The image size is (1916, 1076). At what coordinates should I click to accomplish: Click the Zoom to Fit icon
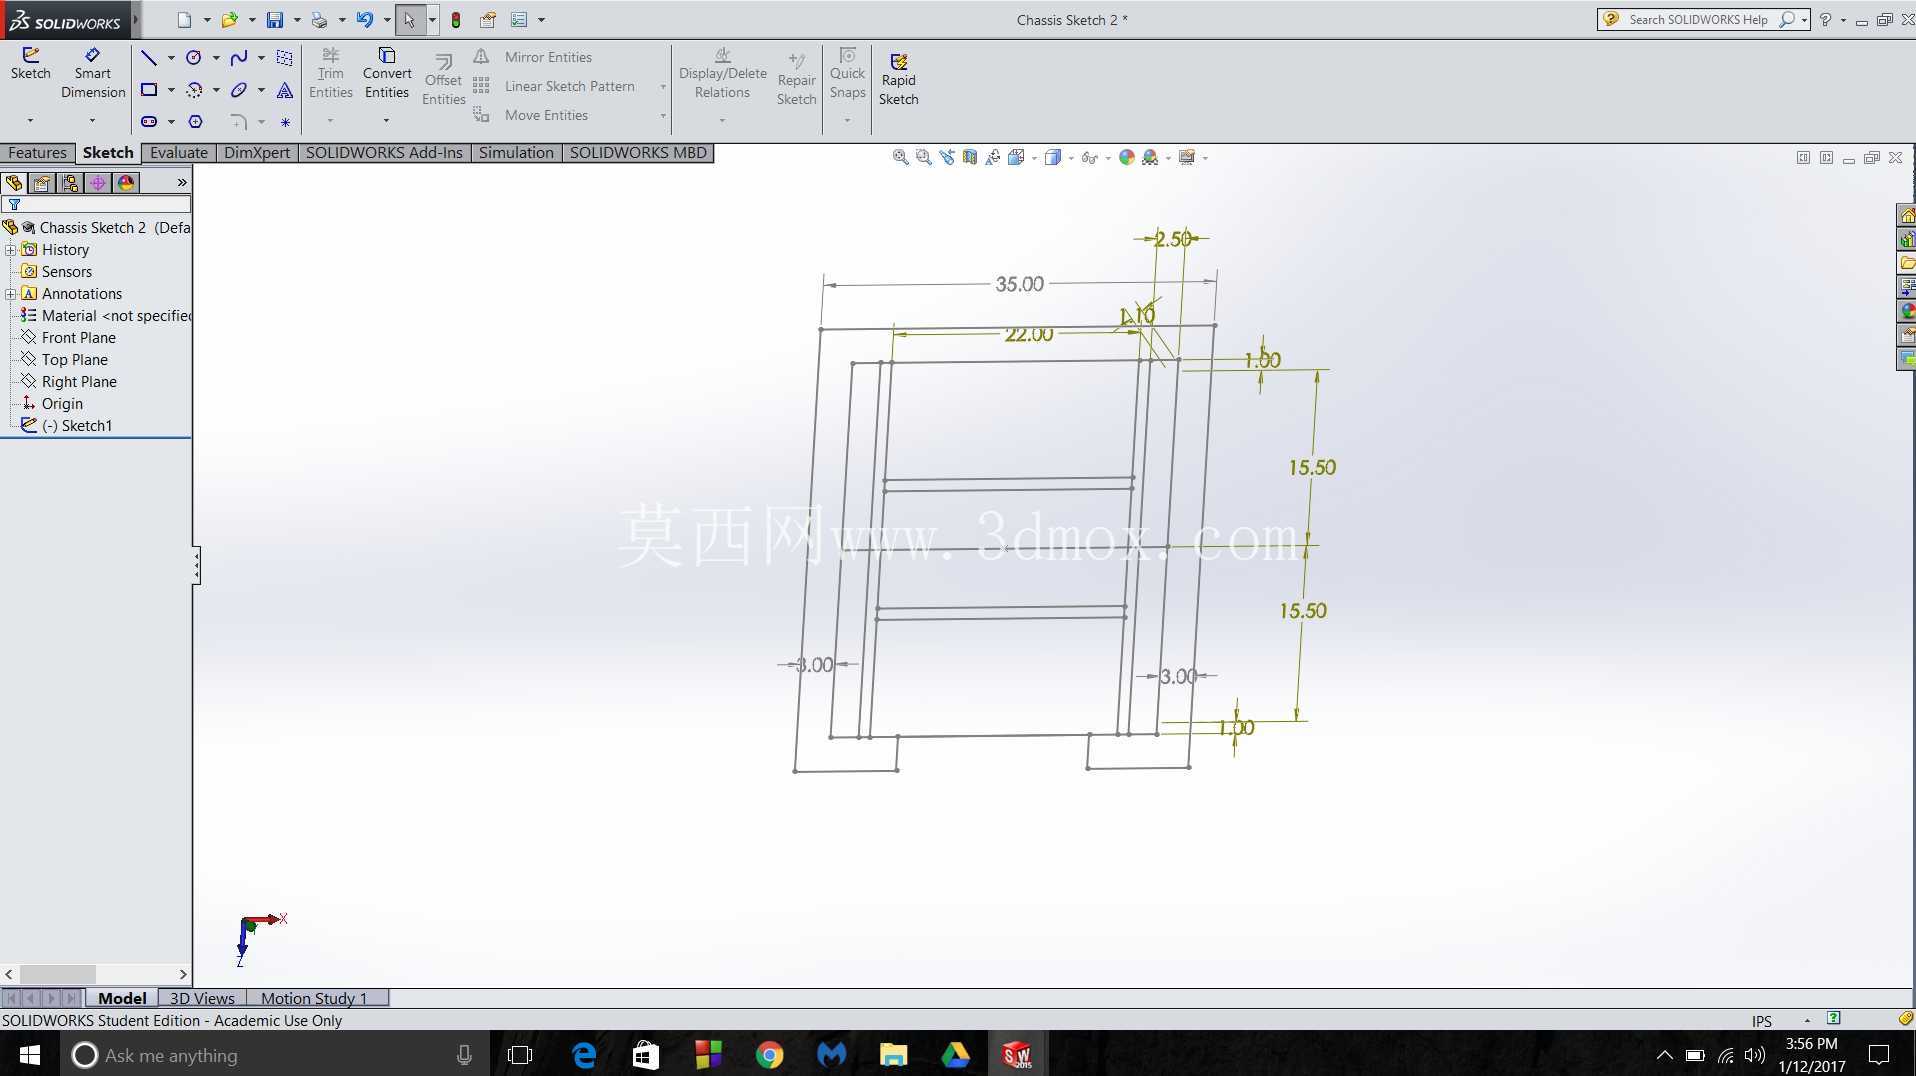click(900, 157)
